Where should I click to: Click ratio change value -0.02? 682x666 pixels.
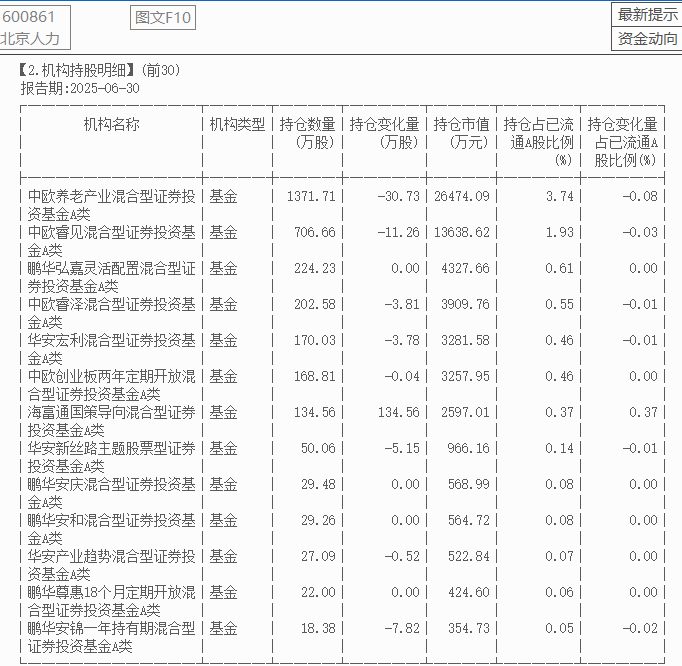pyautogui.click(x=640, y=629)
